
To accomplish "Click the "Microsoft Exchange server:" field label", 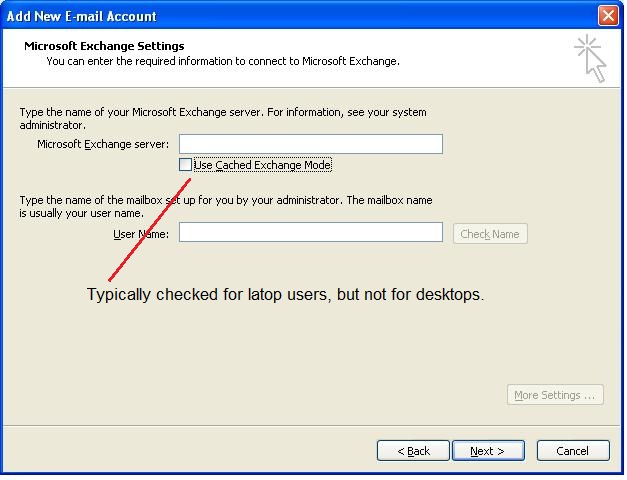I will tap(103, 144).
